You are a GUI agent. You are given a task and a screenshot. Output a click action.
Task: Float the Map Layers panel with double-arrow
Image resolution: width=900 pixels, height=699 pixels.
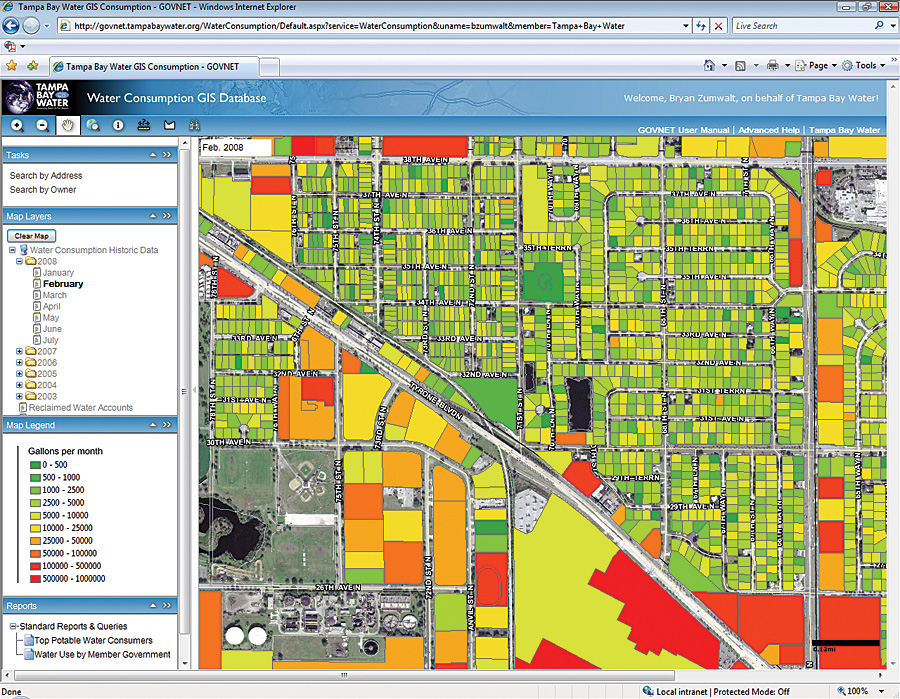[x=167, y=216]
